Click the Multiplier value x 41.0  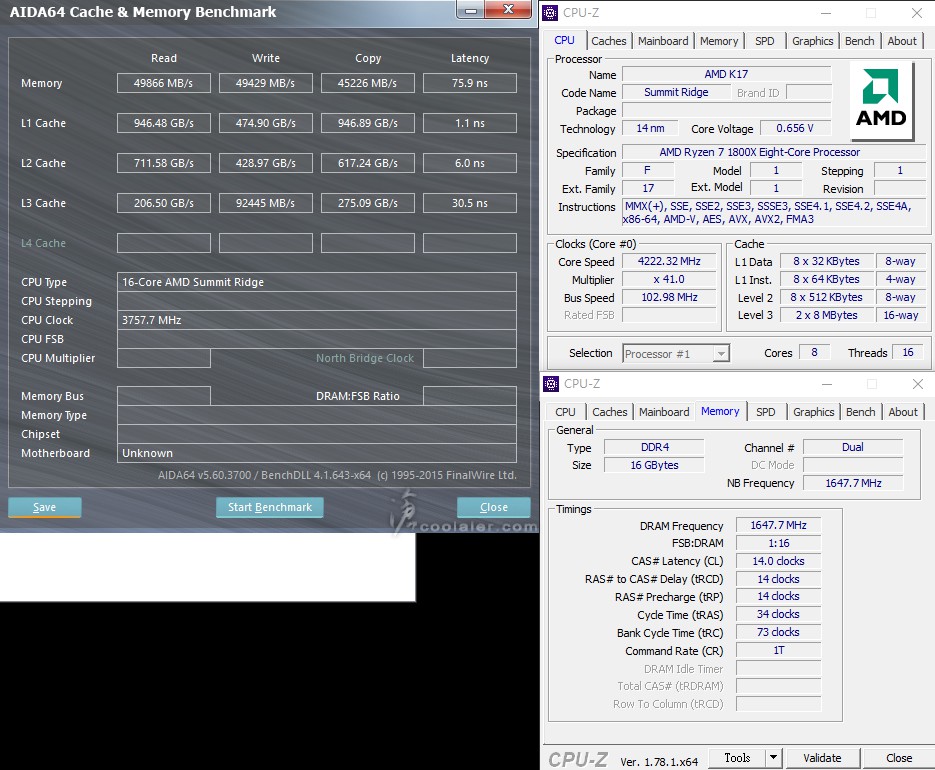click(669, 279)
